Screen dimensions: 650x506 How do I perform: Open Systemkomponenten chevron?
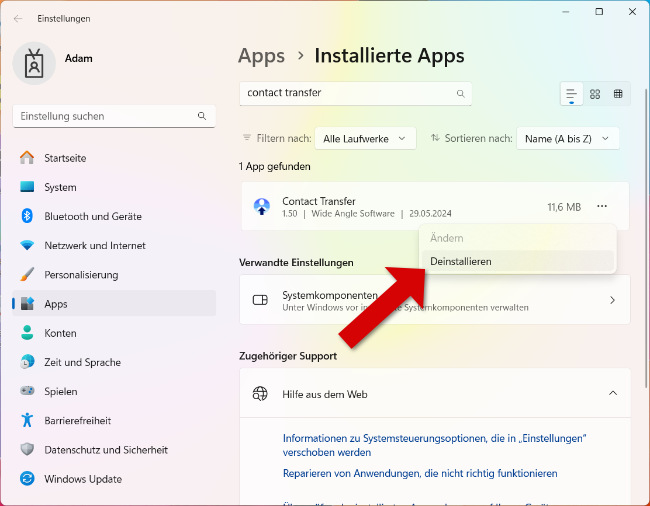coord(613,300)
